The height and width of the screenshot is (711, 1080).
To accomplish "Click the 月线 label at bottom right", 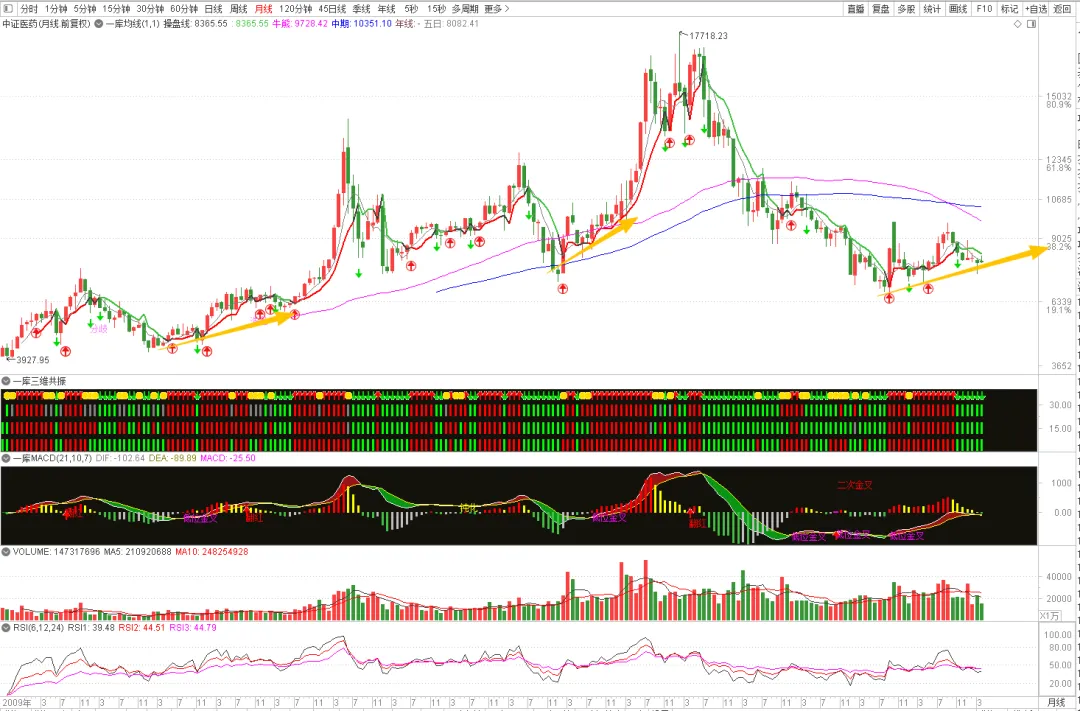I will 1056,702.
